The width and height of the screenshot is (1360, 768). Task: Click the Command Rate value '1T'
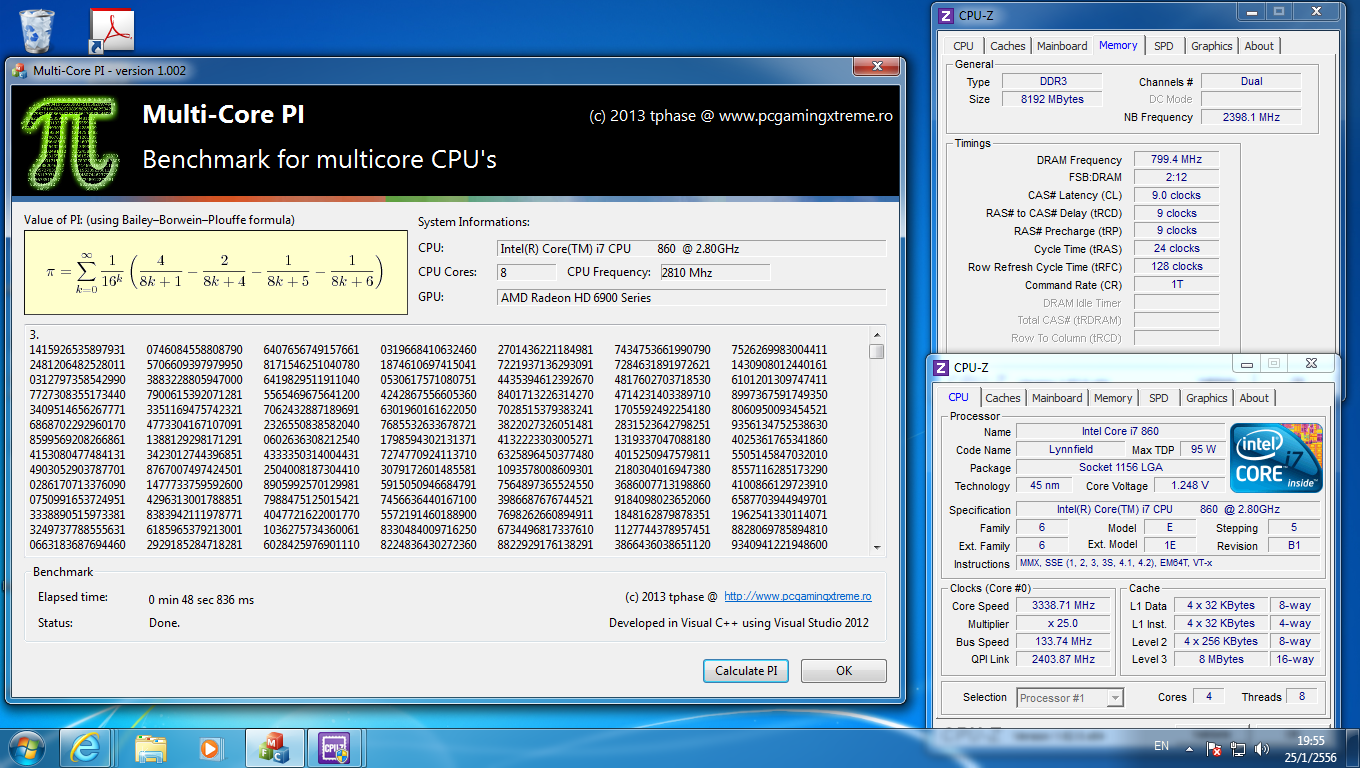(1176, 285)
